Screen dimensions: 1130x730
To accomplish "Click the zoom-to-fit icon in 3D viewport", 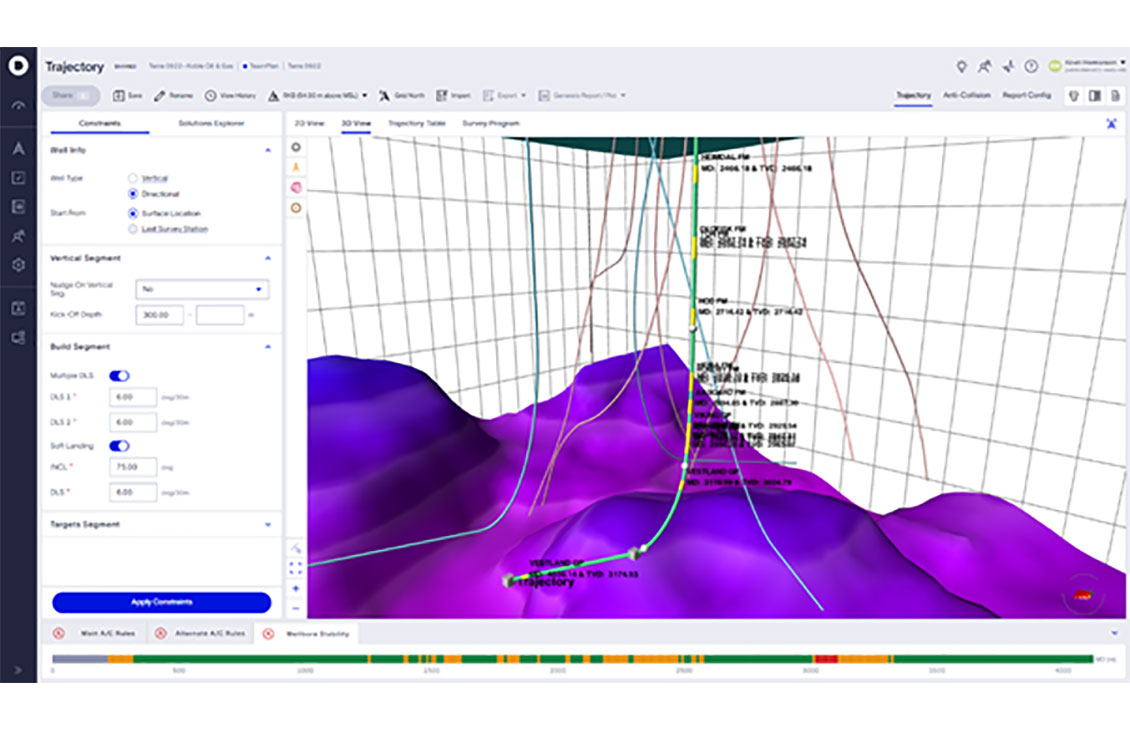I will (1112, 124).
